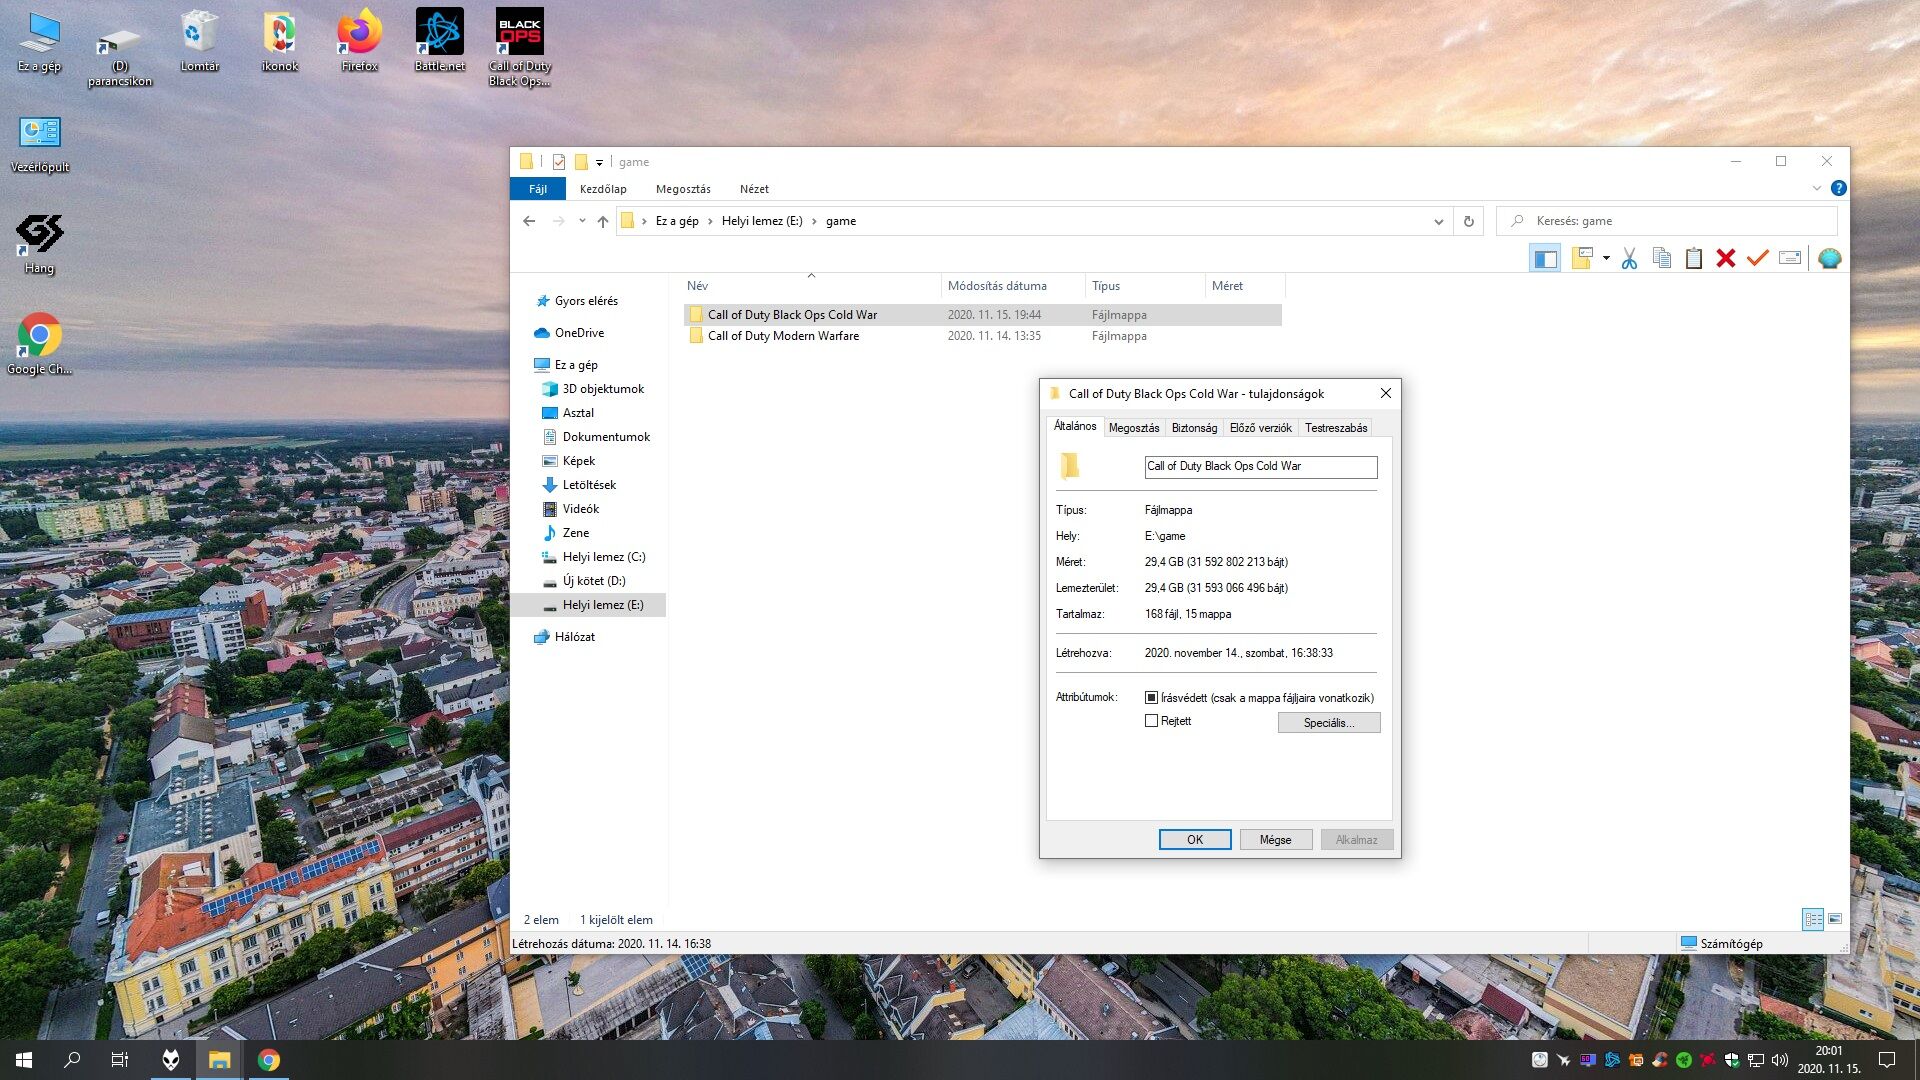The height and width of the screenshot is (1080, 1920).
Task: Click the Speciális... button
Action: [x=1329, y=722]
